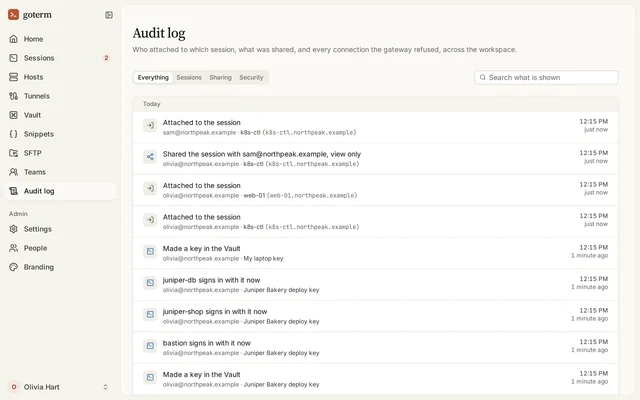
Task: Click the icon beside bastion signs in entry
Action: tap(150, 346)
